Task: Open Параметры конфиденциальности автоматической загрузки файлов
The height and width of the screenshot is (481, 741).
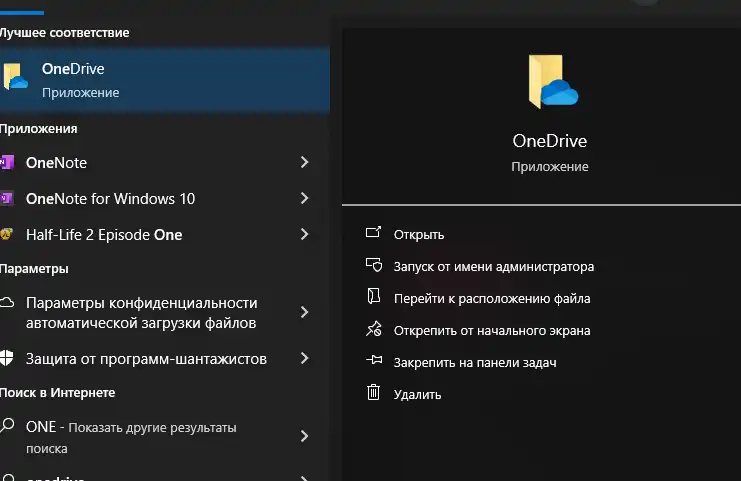Action: 142,313
